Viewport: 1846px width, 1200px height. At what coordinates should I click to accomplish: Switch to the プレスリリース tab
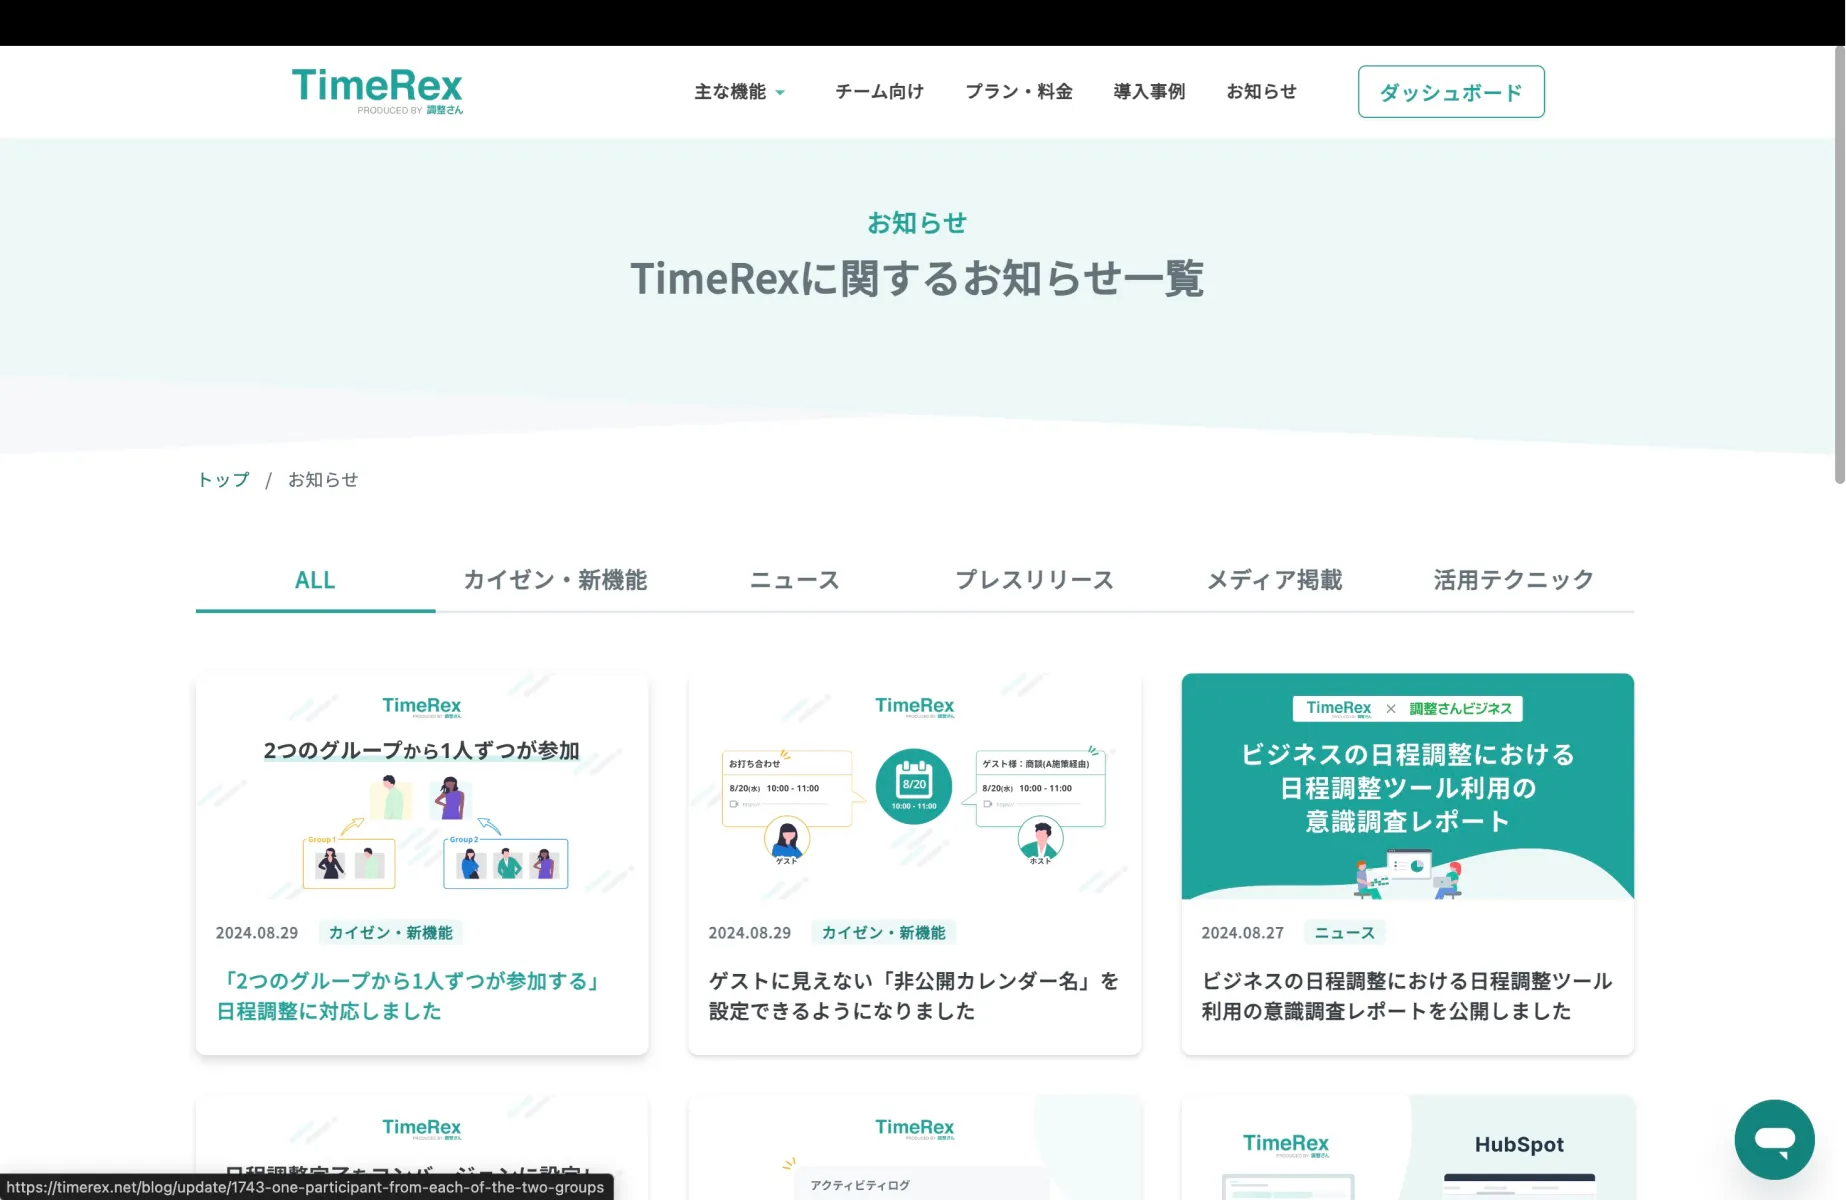pyautogui.click(x=1034, y=580)
